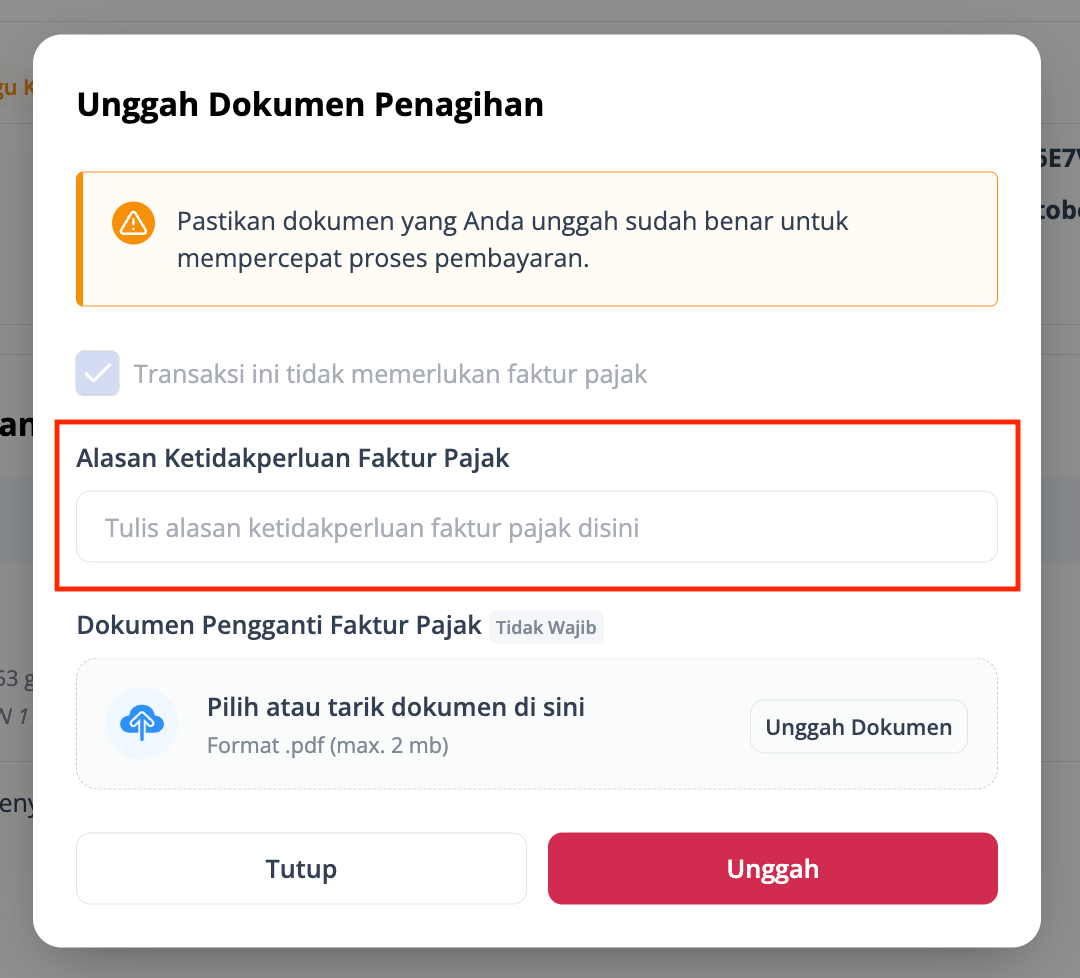Image resolution: width=1080 pixels, height=978 pixels.
Task: Click the yellow warning banner box
Action: 537,239
